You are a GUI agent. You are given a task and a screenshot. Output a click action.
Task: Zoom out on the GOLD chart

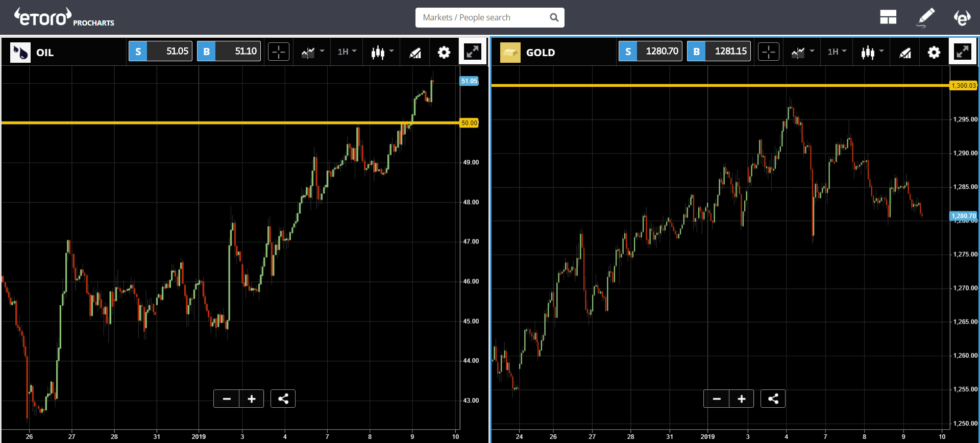click(716, 399)
